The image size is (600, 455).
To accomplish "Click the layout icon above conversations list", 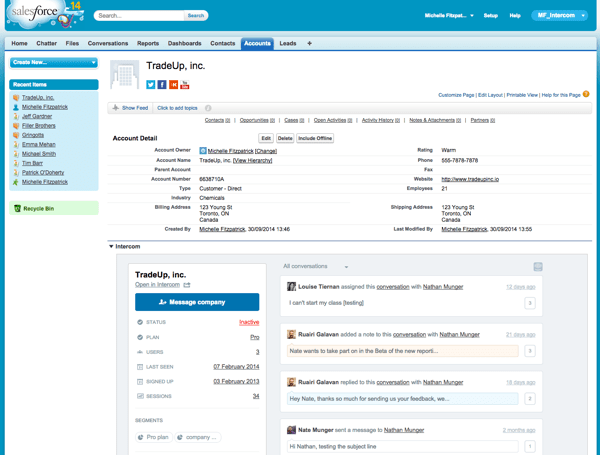I will pos(537,267).
